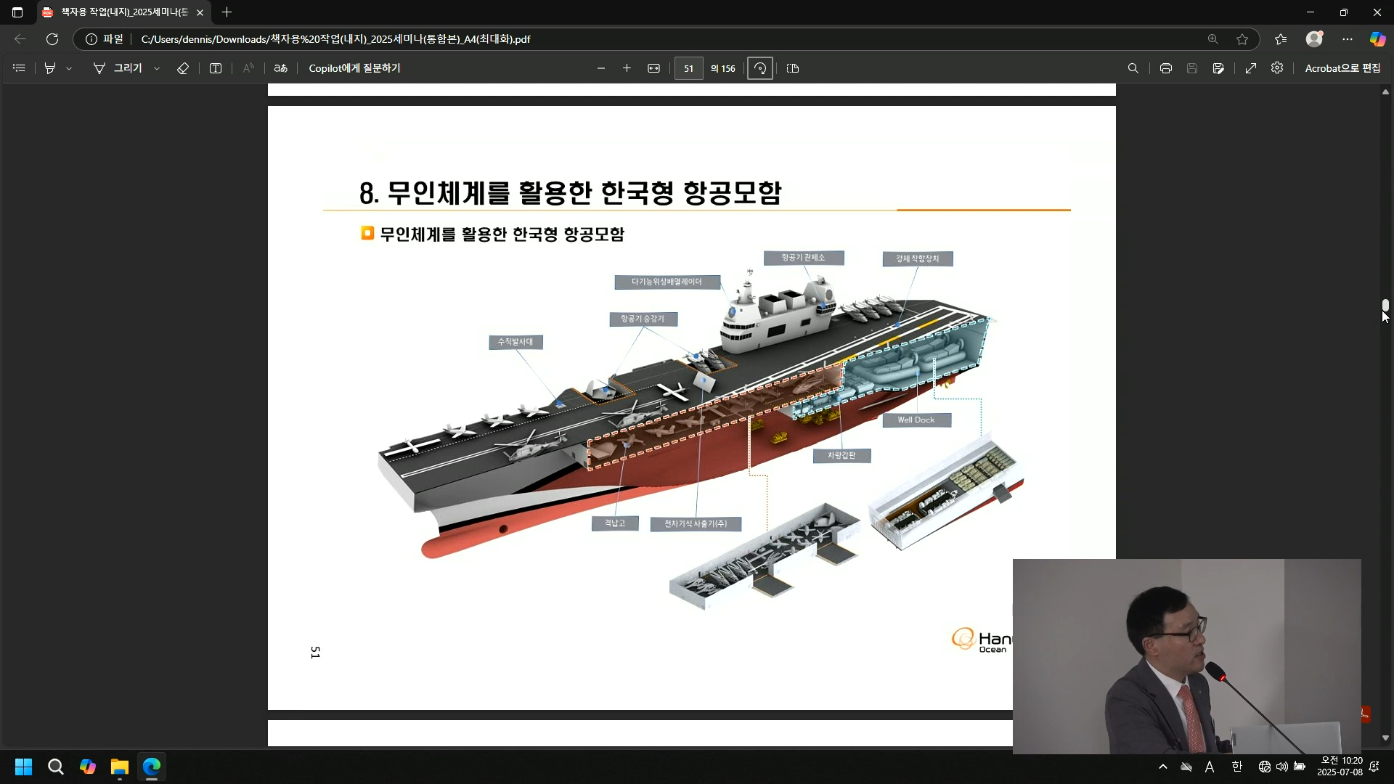1394x784 pixels.
Task: Open PDF viewer settings gear
Action: 1277,68
